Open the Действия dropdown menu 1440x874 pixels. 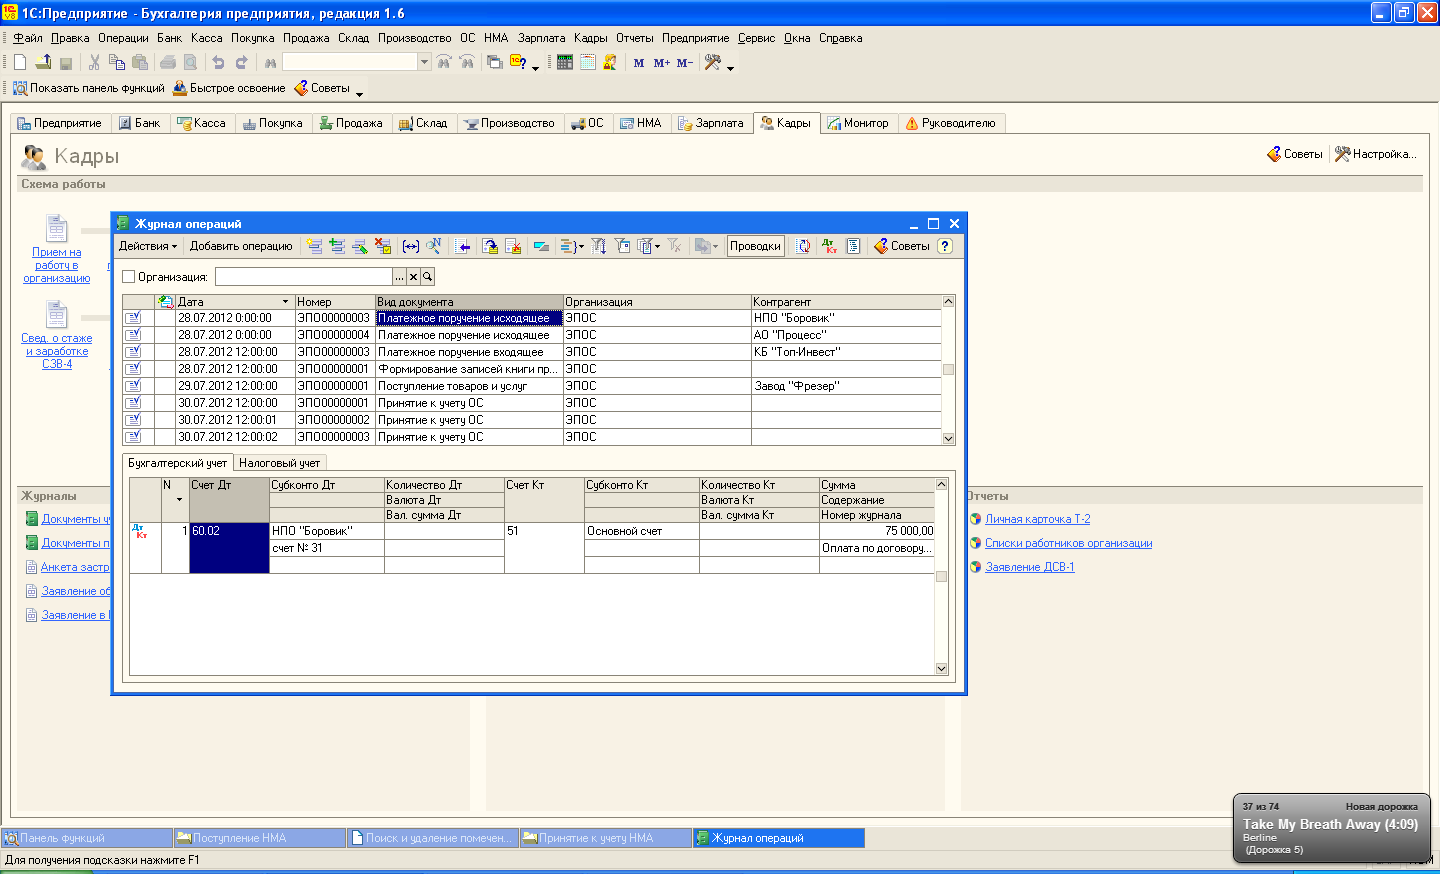(147, 246)
